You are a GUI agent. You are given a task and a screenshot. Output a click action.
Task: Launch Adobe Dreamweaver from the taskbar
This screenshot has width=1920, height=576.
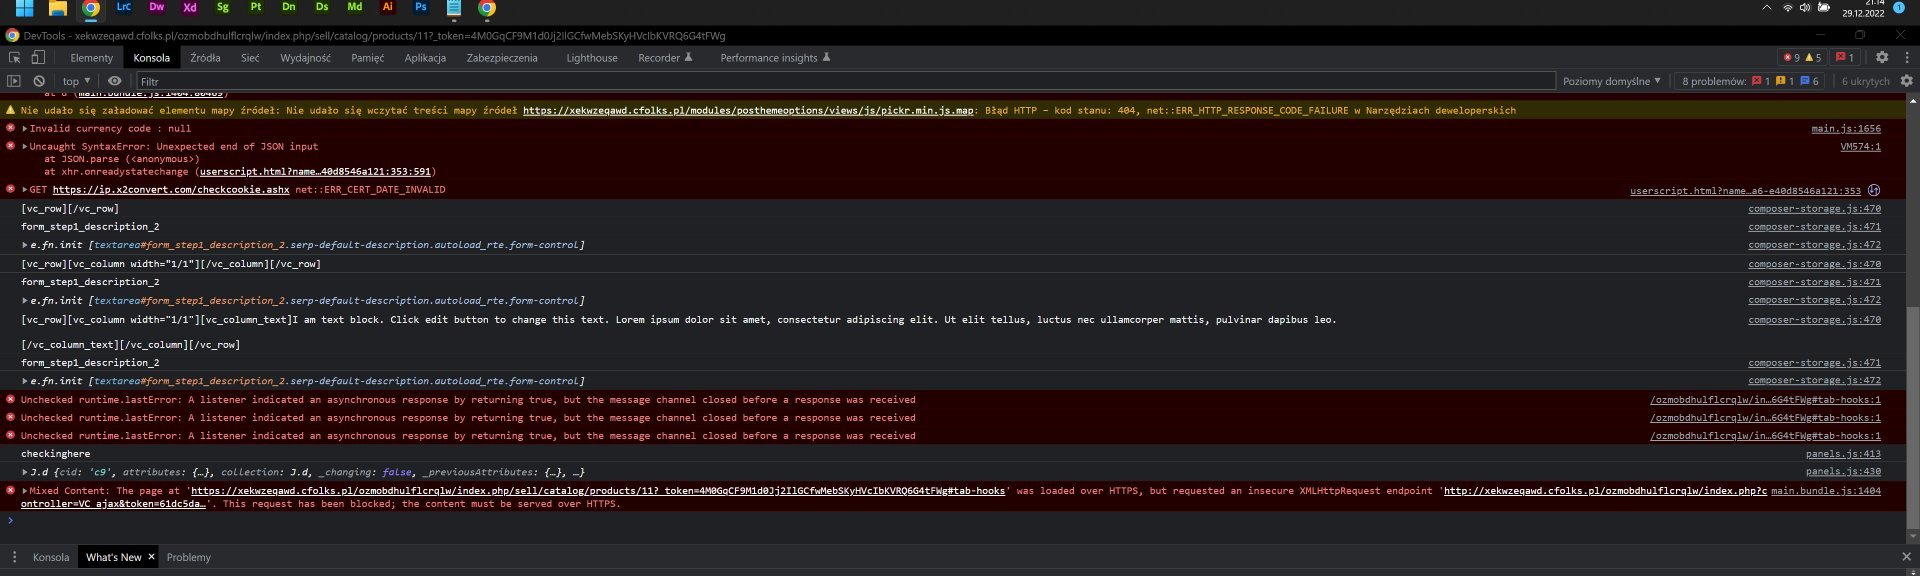click(157, 7)
